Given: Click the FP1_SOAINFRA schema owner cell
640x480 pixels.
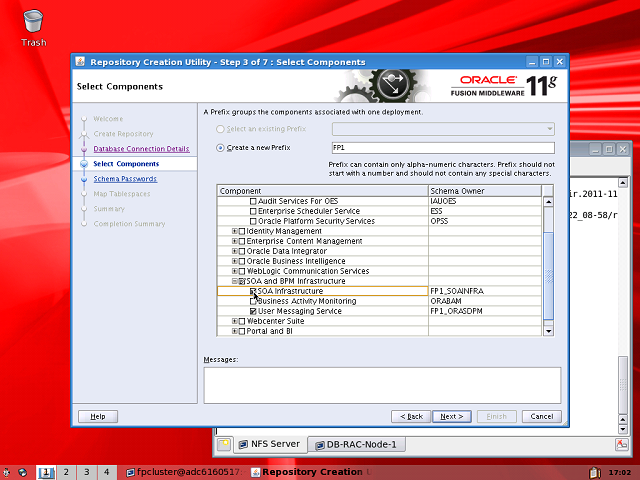Looking at the screenshot, I should click(485, 291).
